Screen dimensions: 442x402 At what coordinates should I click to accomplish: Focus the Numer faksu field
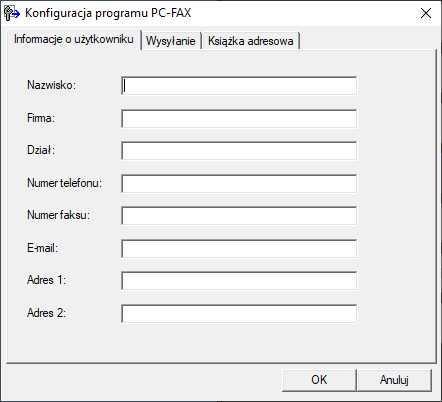[x=239, y=216]
